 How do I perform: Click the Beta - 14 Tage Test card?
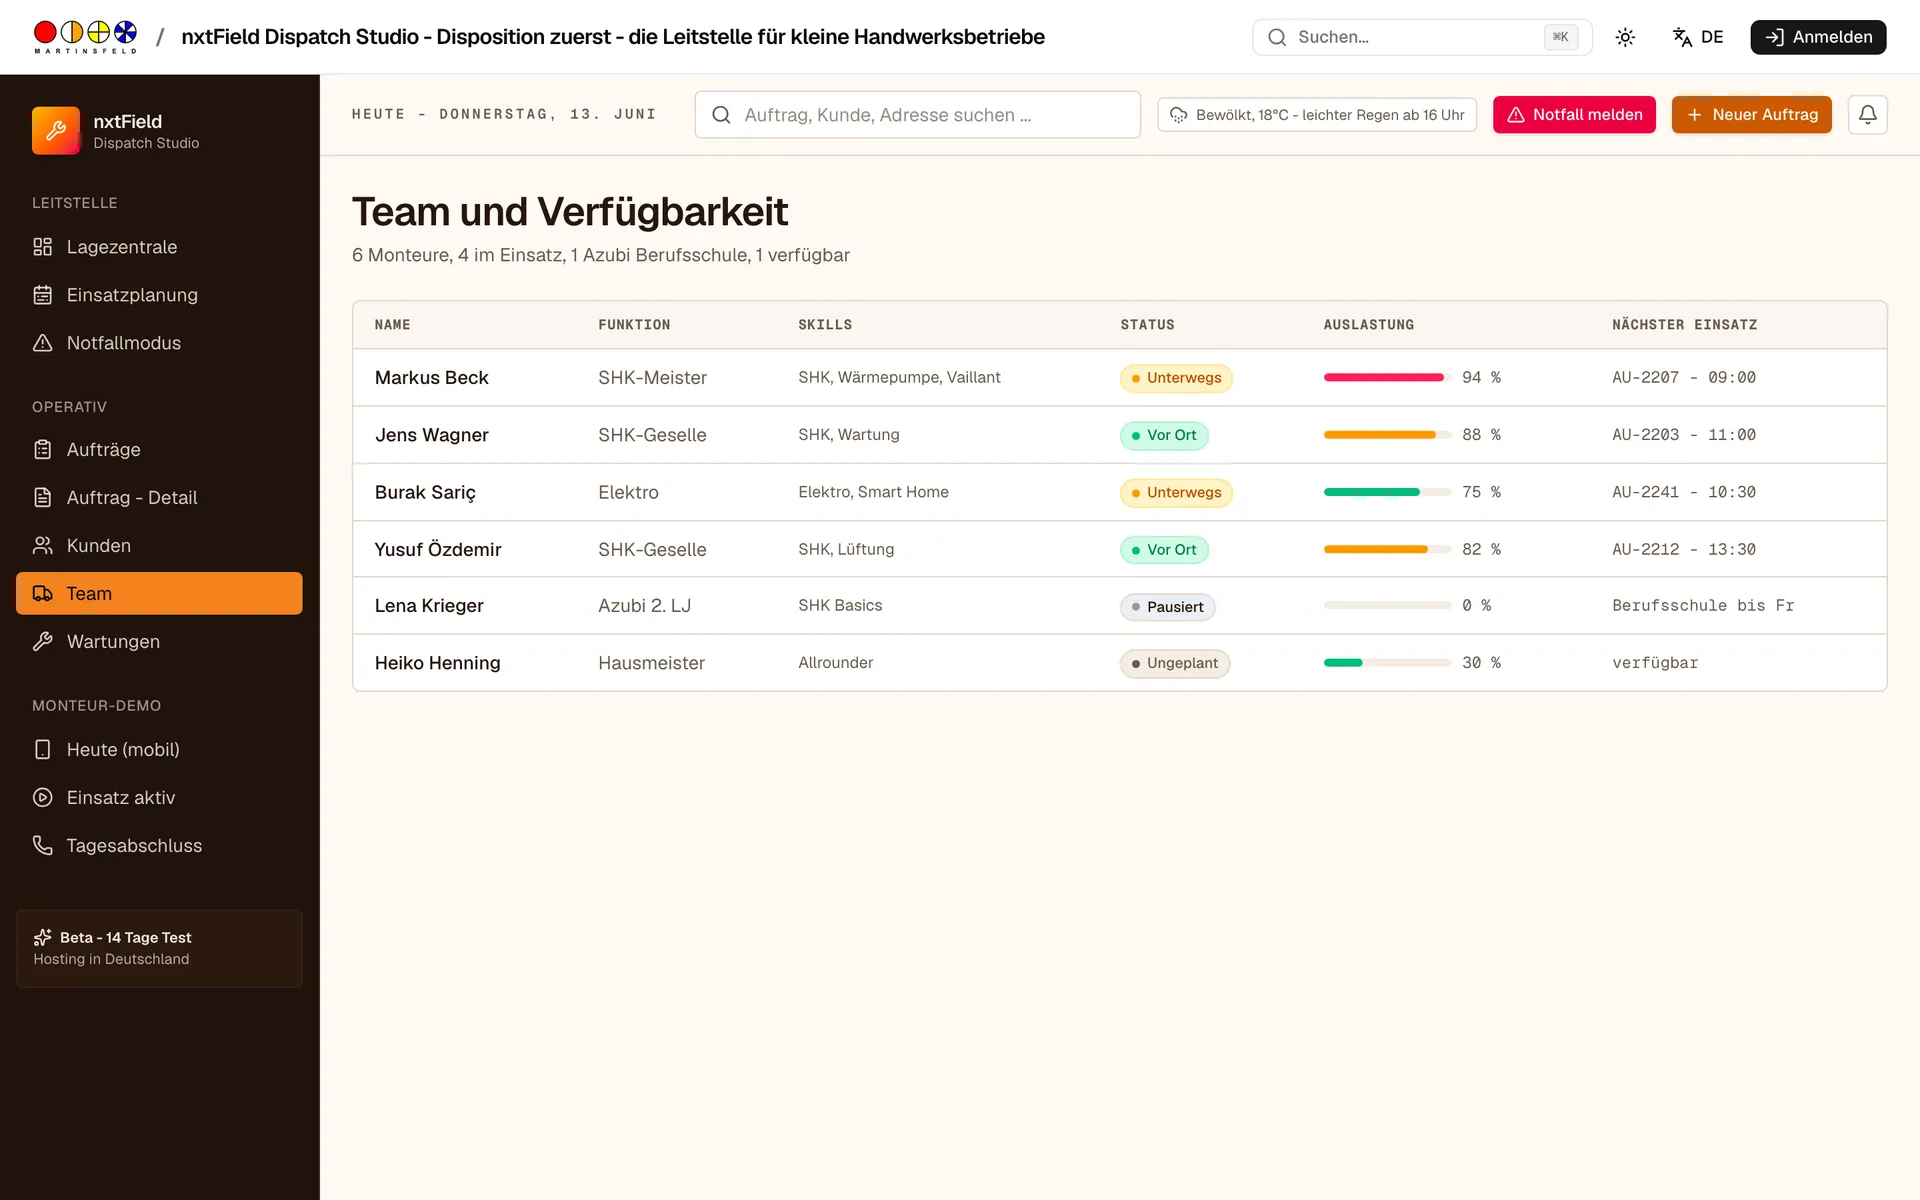(x=159, y=949)
